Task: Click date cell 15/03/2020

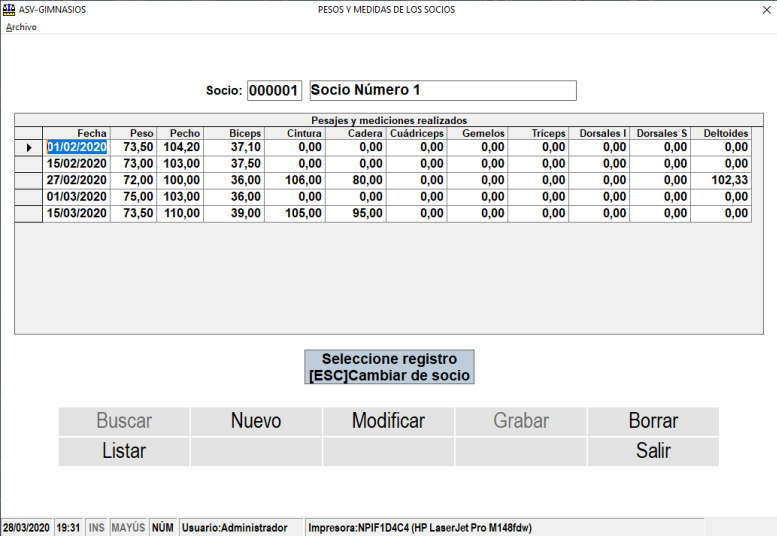Action: click(77, 214)
